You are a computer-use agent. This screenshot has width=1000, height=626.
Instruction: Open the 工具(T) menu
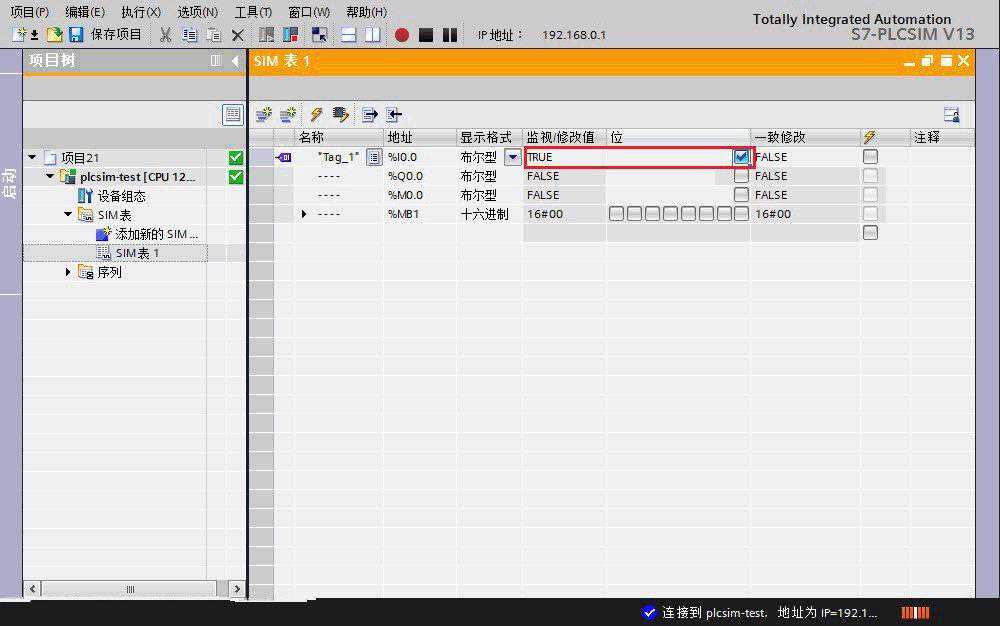[253, 12]
